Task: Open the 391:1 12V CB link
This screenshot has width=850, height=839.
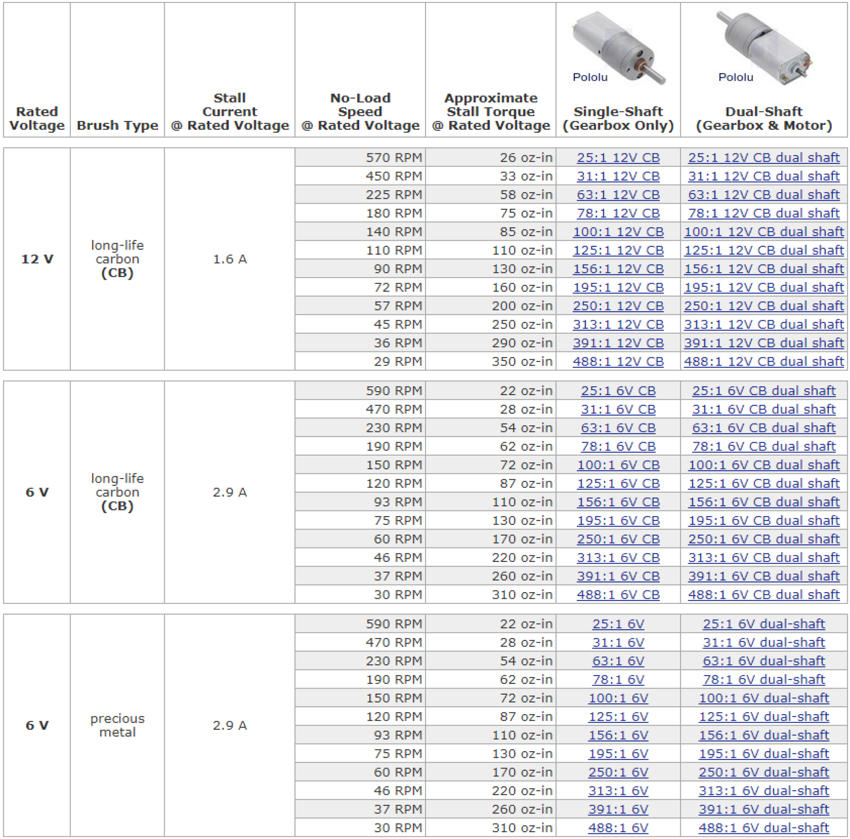Action: [x=618, y=343]
